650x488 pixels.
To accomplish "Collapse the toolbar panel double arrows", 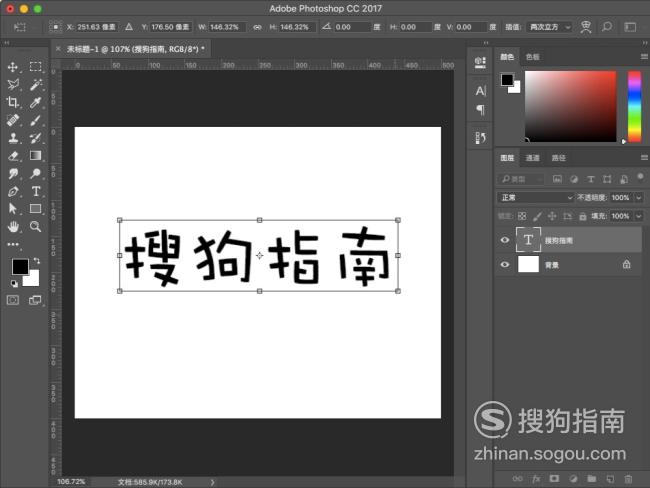I will [6, 43].
